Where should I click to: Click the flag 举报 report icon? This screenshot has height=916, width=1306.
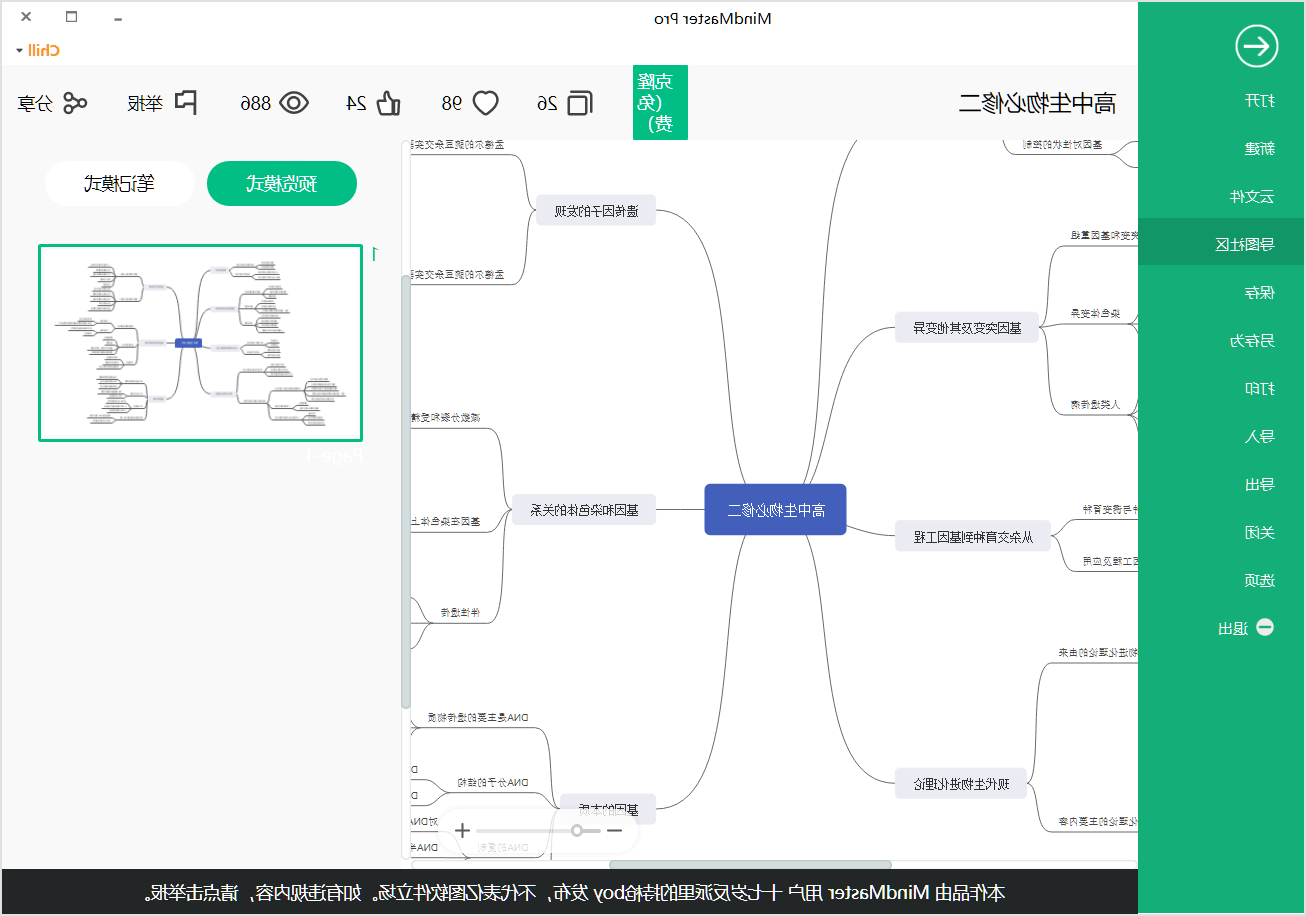185,102
